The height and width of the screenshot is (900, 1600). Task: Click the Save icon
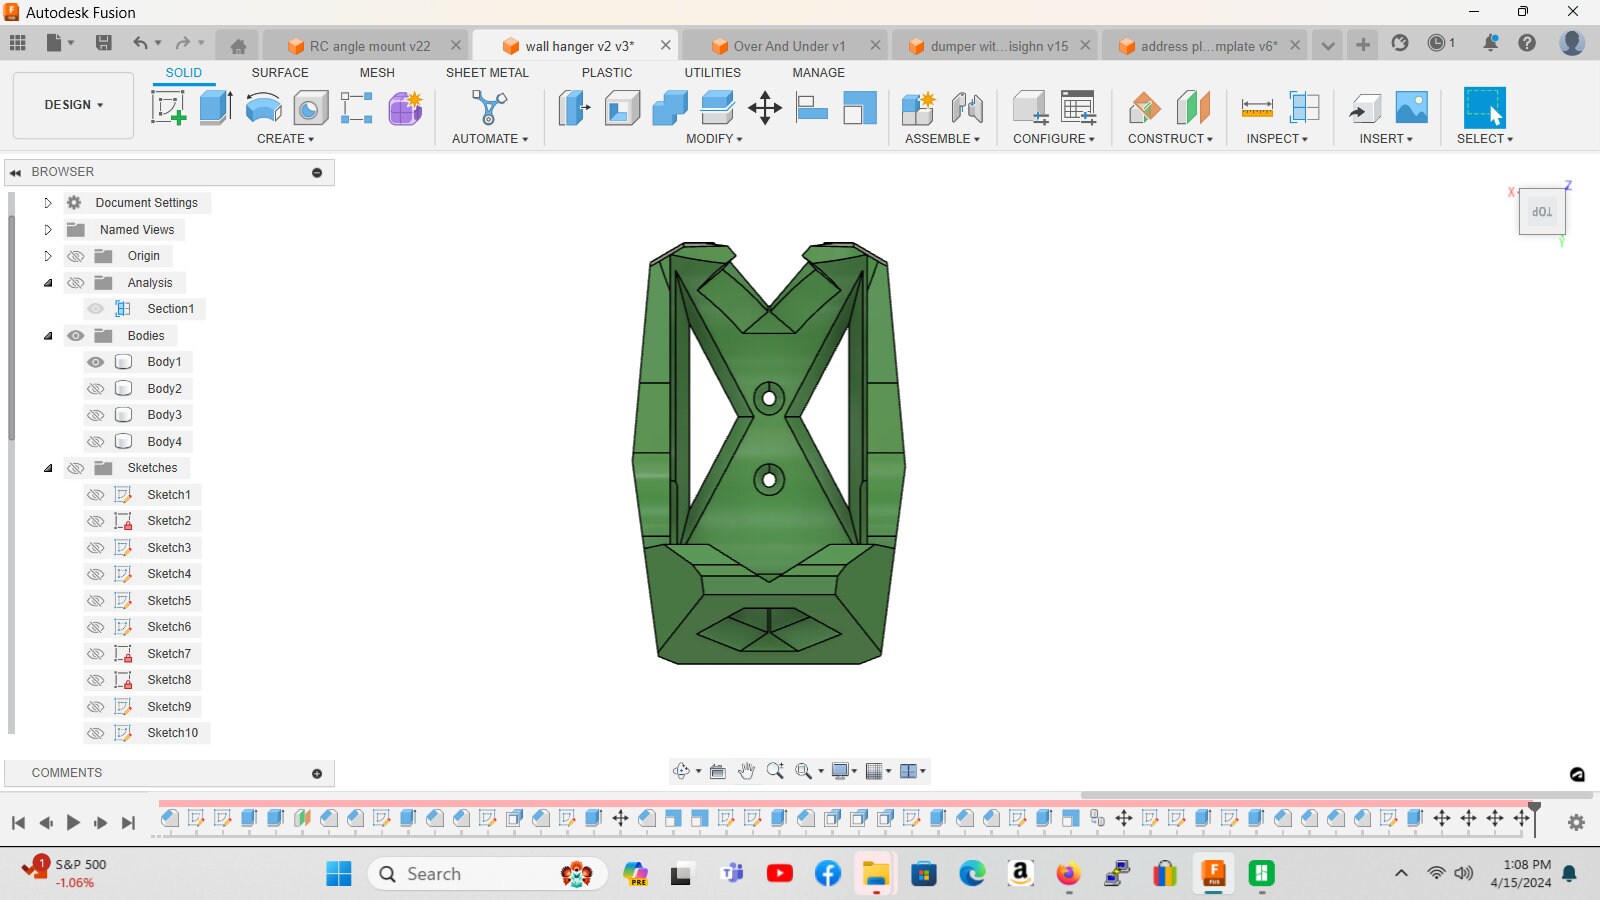103,43
